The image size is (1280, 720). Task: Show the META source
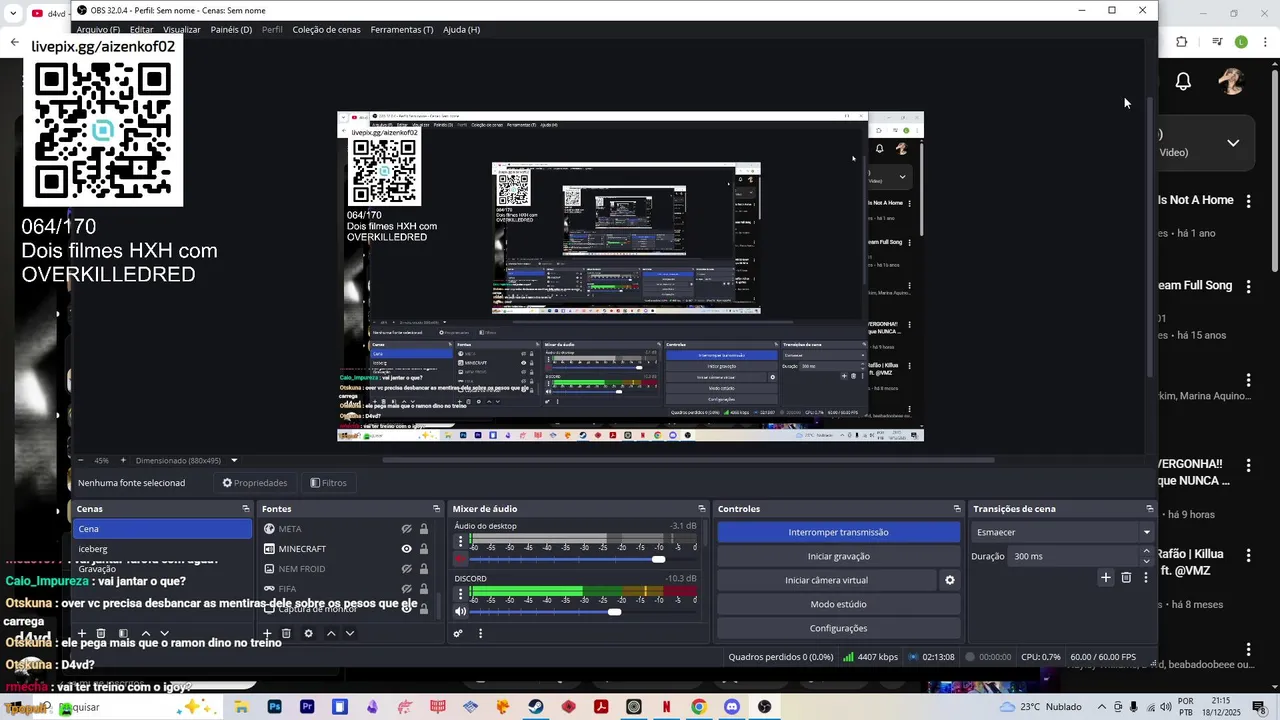(x=407, y=529)
